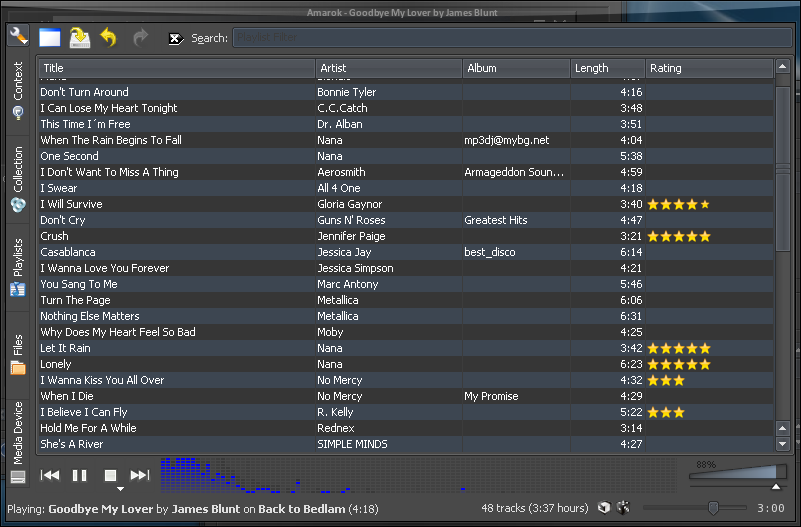
Task: Sort playlist by Length column
Action: point(608,68)
